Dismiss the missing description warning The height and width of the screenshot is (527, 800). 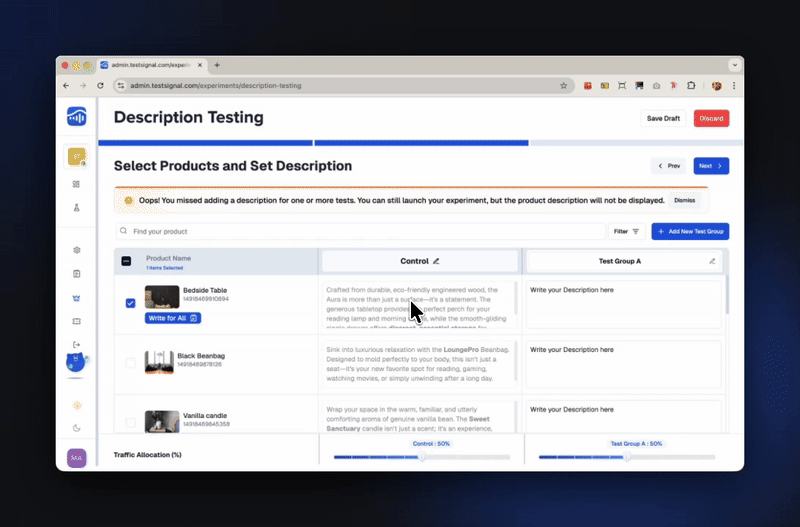(x=685, y=200)
